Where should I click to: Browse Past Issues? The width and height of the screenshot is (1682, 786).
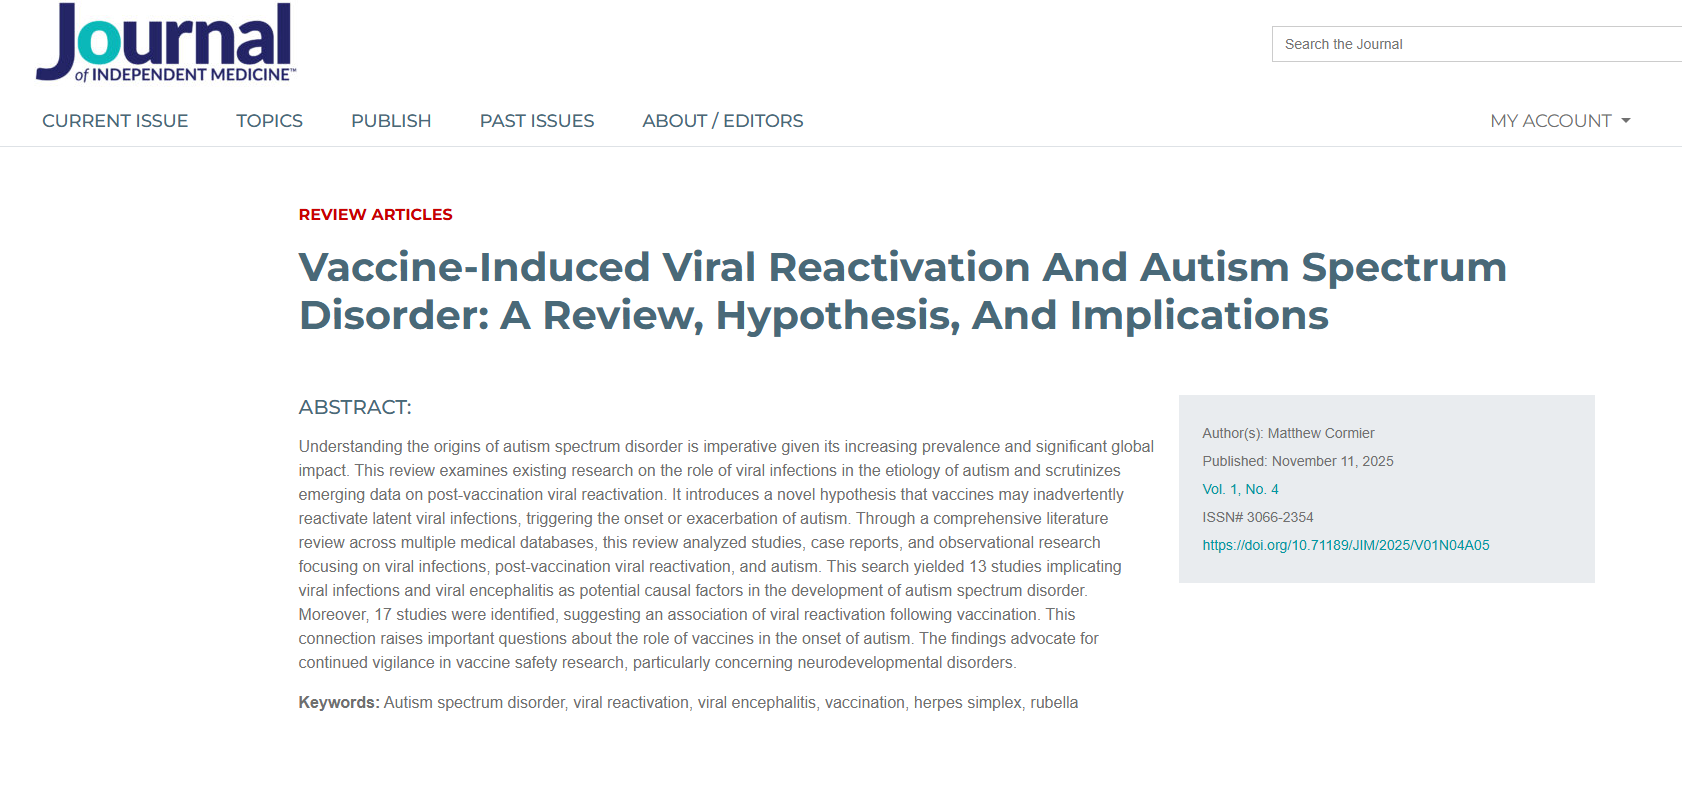pos(537,121)
